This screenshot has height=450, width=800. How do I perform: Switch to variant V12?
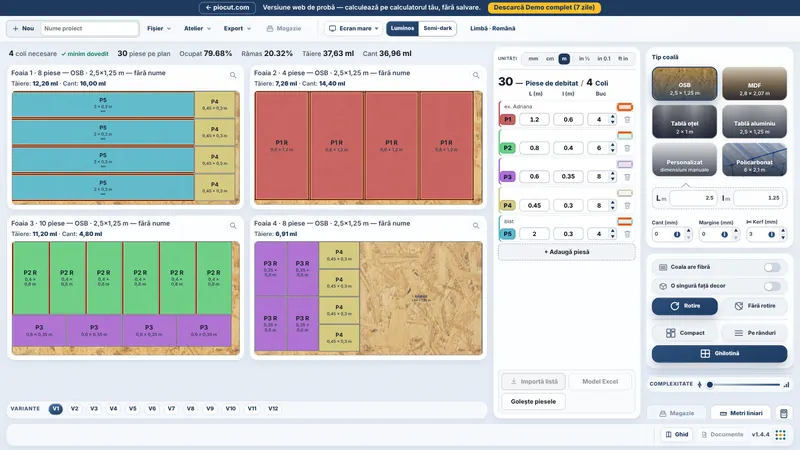(273, 409)
